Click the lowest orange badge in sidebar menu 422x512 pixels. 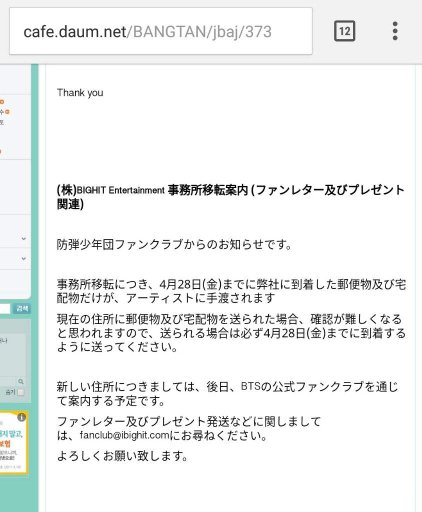coord(1,151)
